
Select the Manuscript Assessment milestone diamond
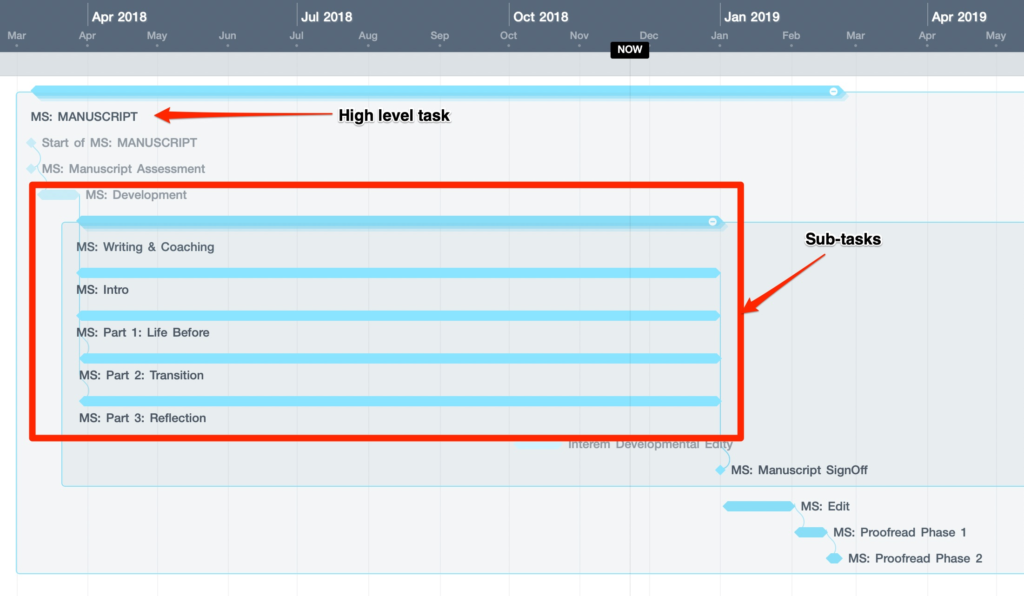(32, 169)
